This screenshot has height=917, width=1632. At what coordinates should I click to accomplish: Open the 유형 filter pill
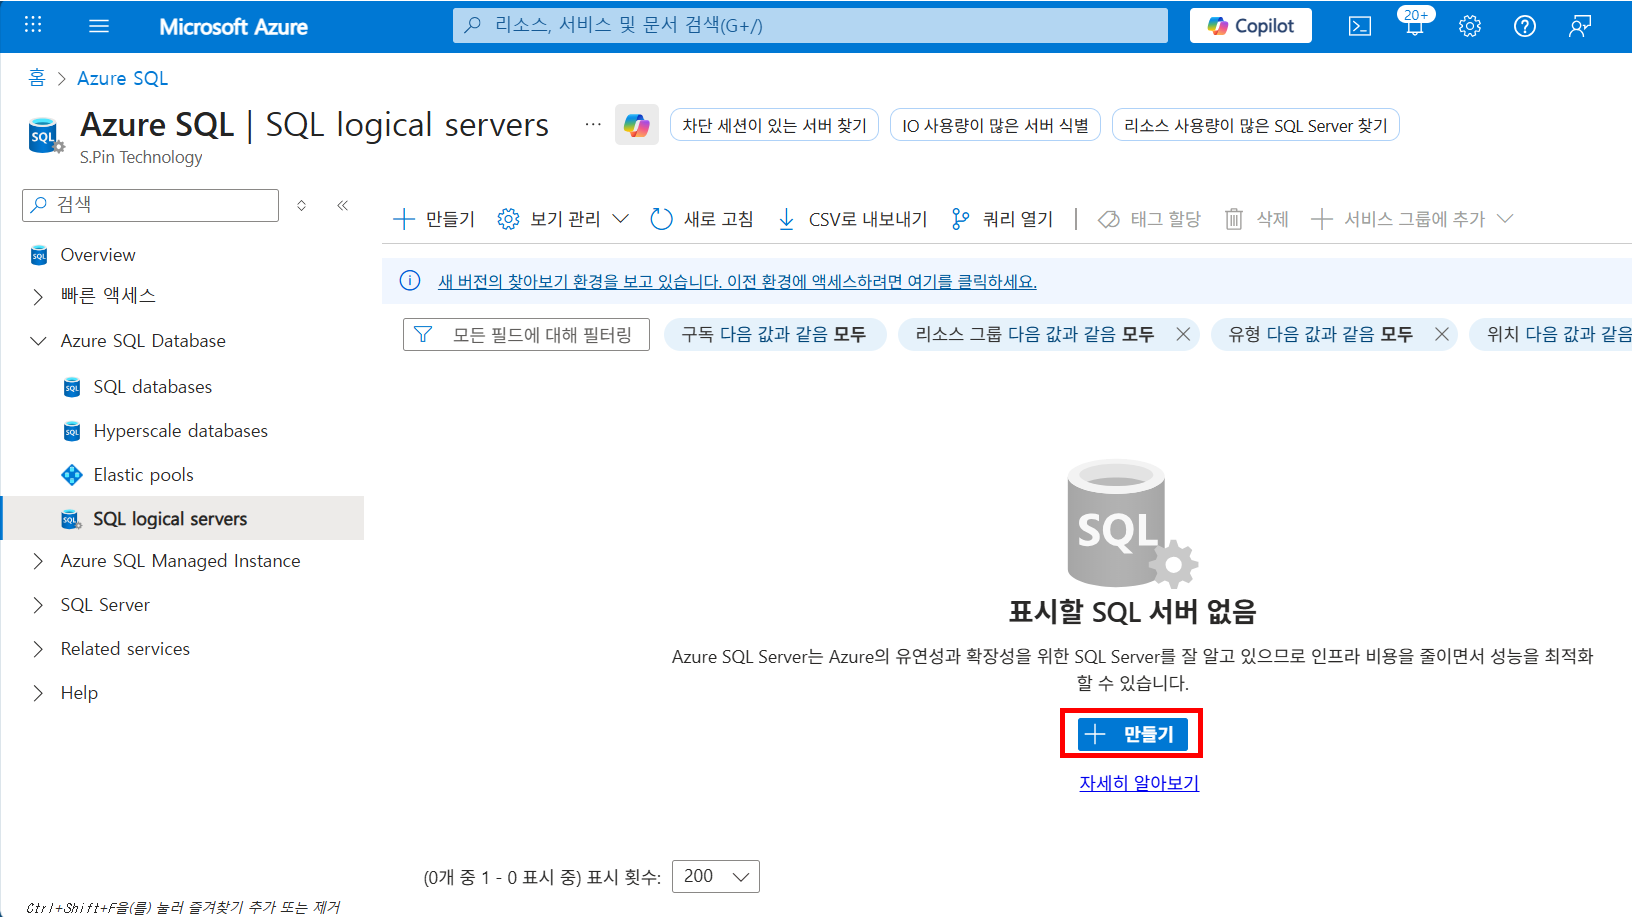1320,334
